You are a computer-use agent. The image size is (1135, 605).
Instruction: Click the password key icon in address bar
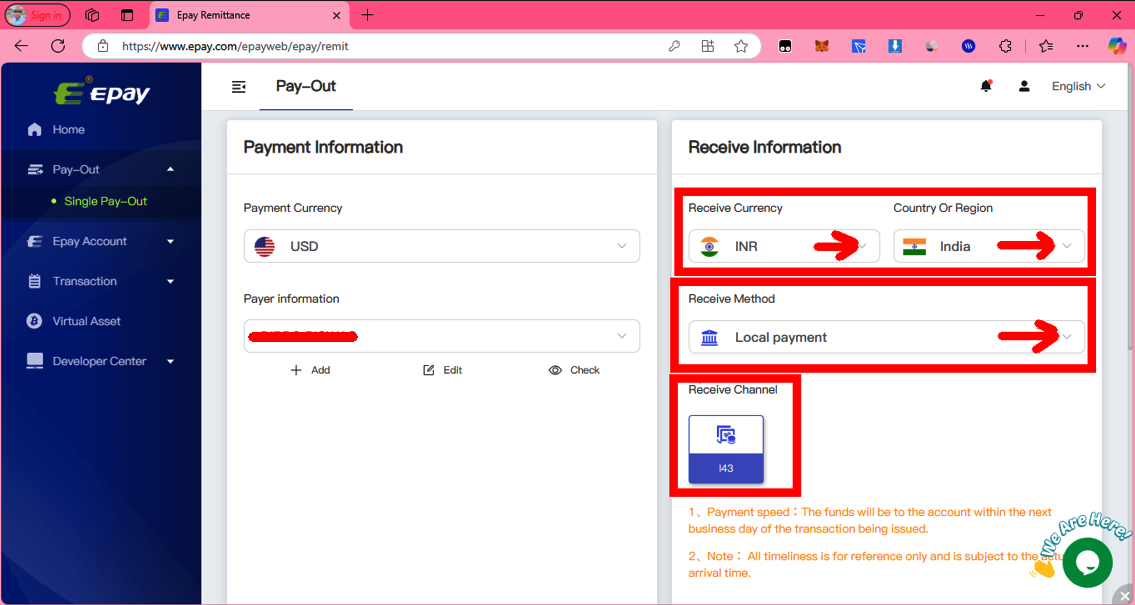674,46
